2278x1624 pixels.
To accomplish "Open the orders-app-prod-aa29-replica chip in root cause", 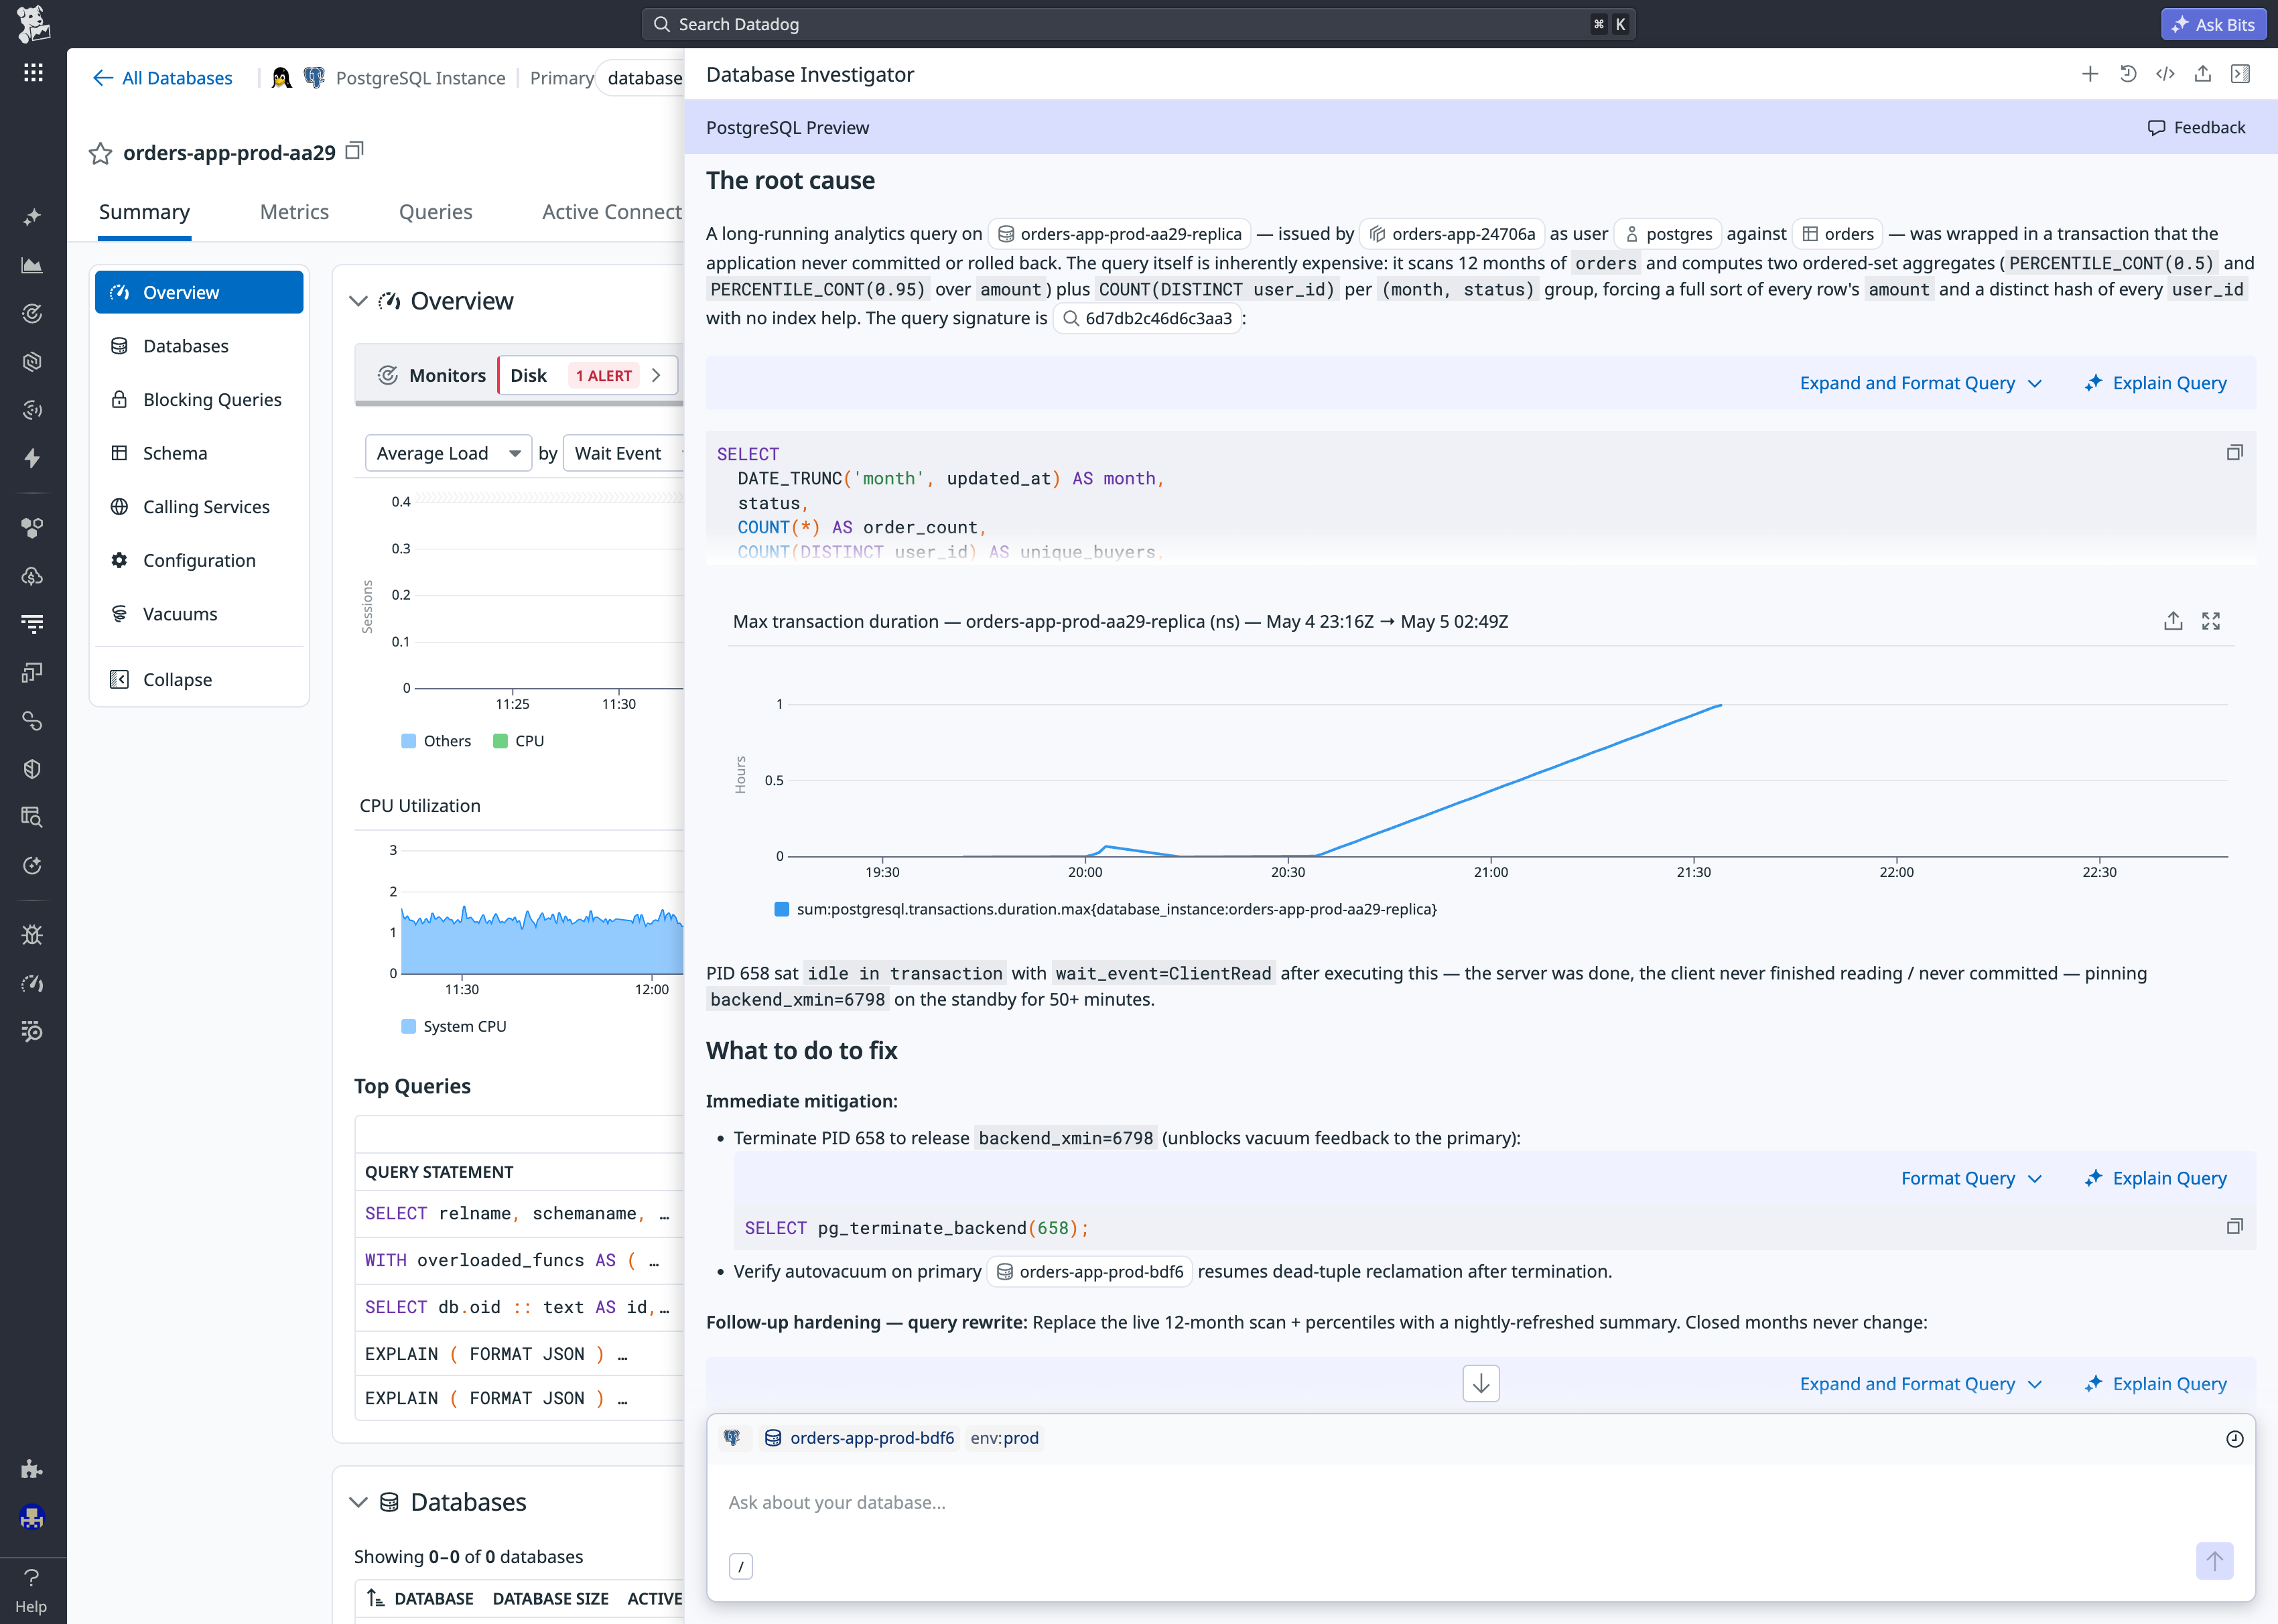I will point(1119,234).
